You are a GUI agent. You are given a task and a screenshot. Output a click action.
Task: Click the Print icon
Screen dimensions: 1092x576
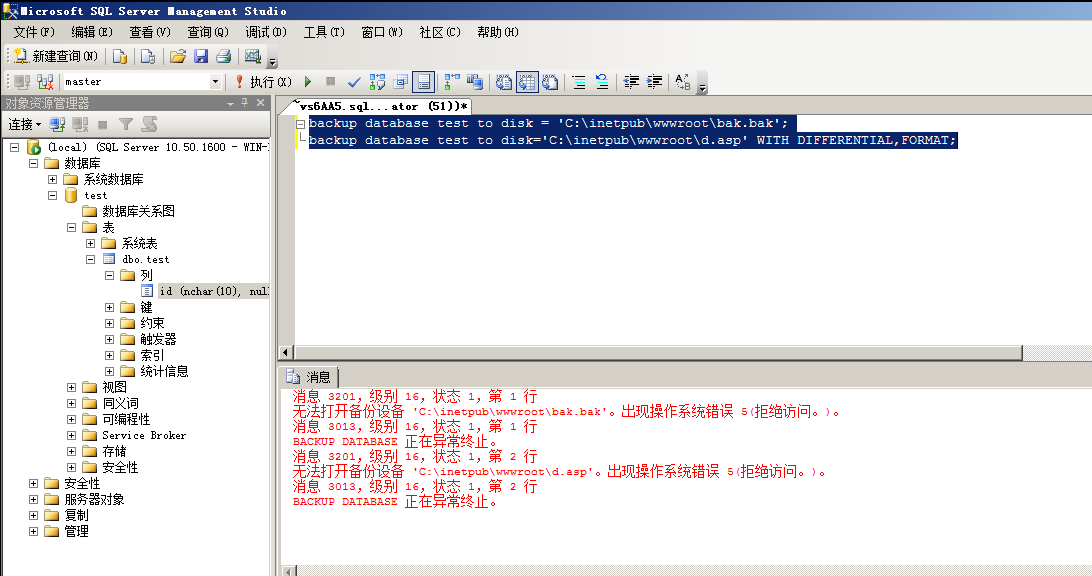tap(224, 56)
